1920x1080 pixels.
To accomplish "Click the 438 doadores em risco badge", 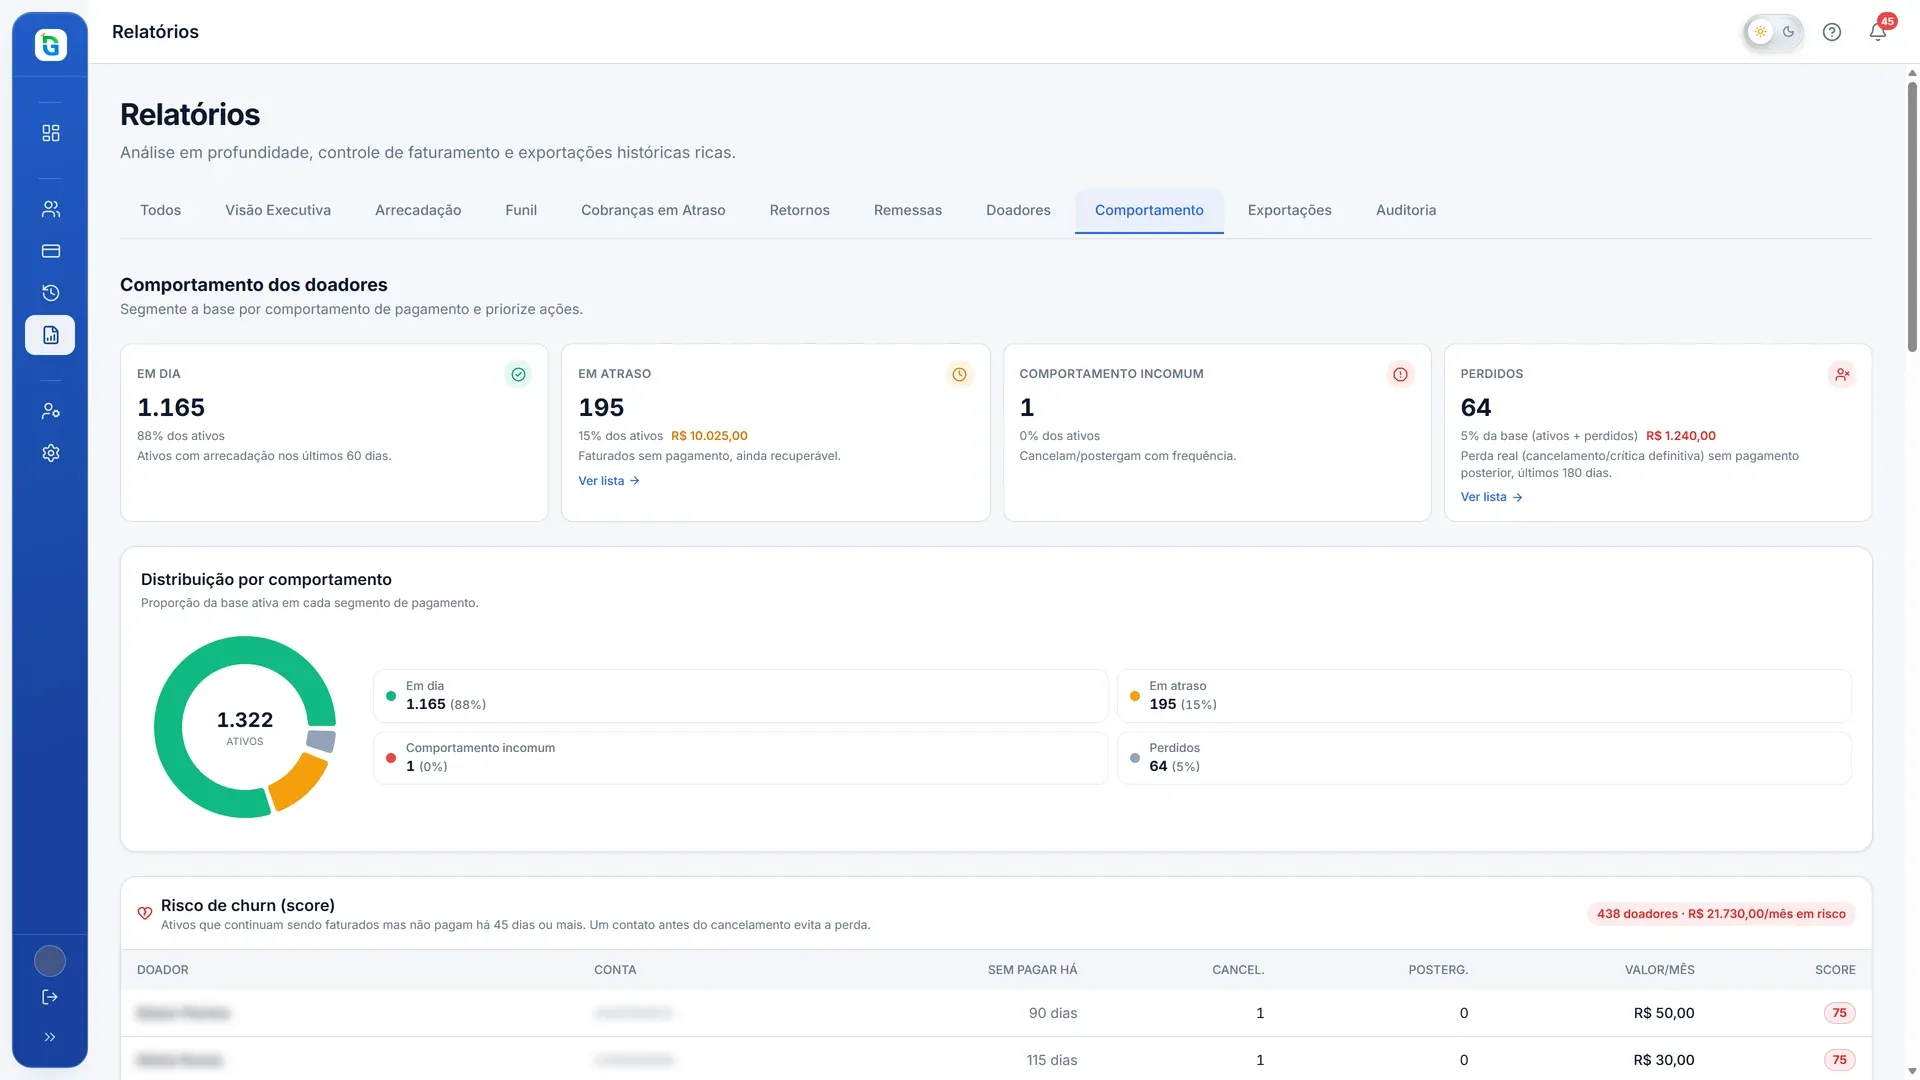I will [1721, 914].
